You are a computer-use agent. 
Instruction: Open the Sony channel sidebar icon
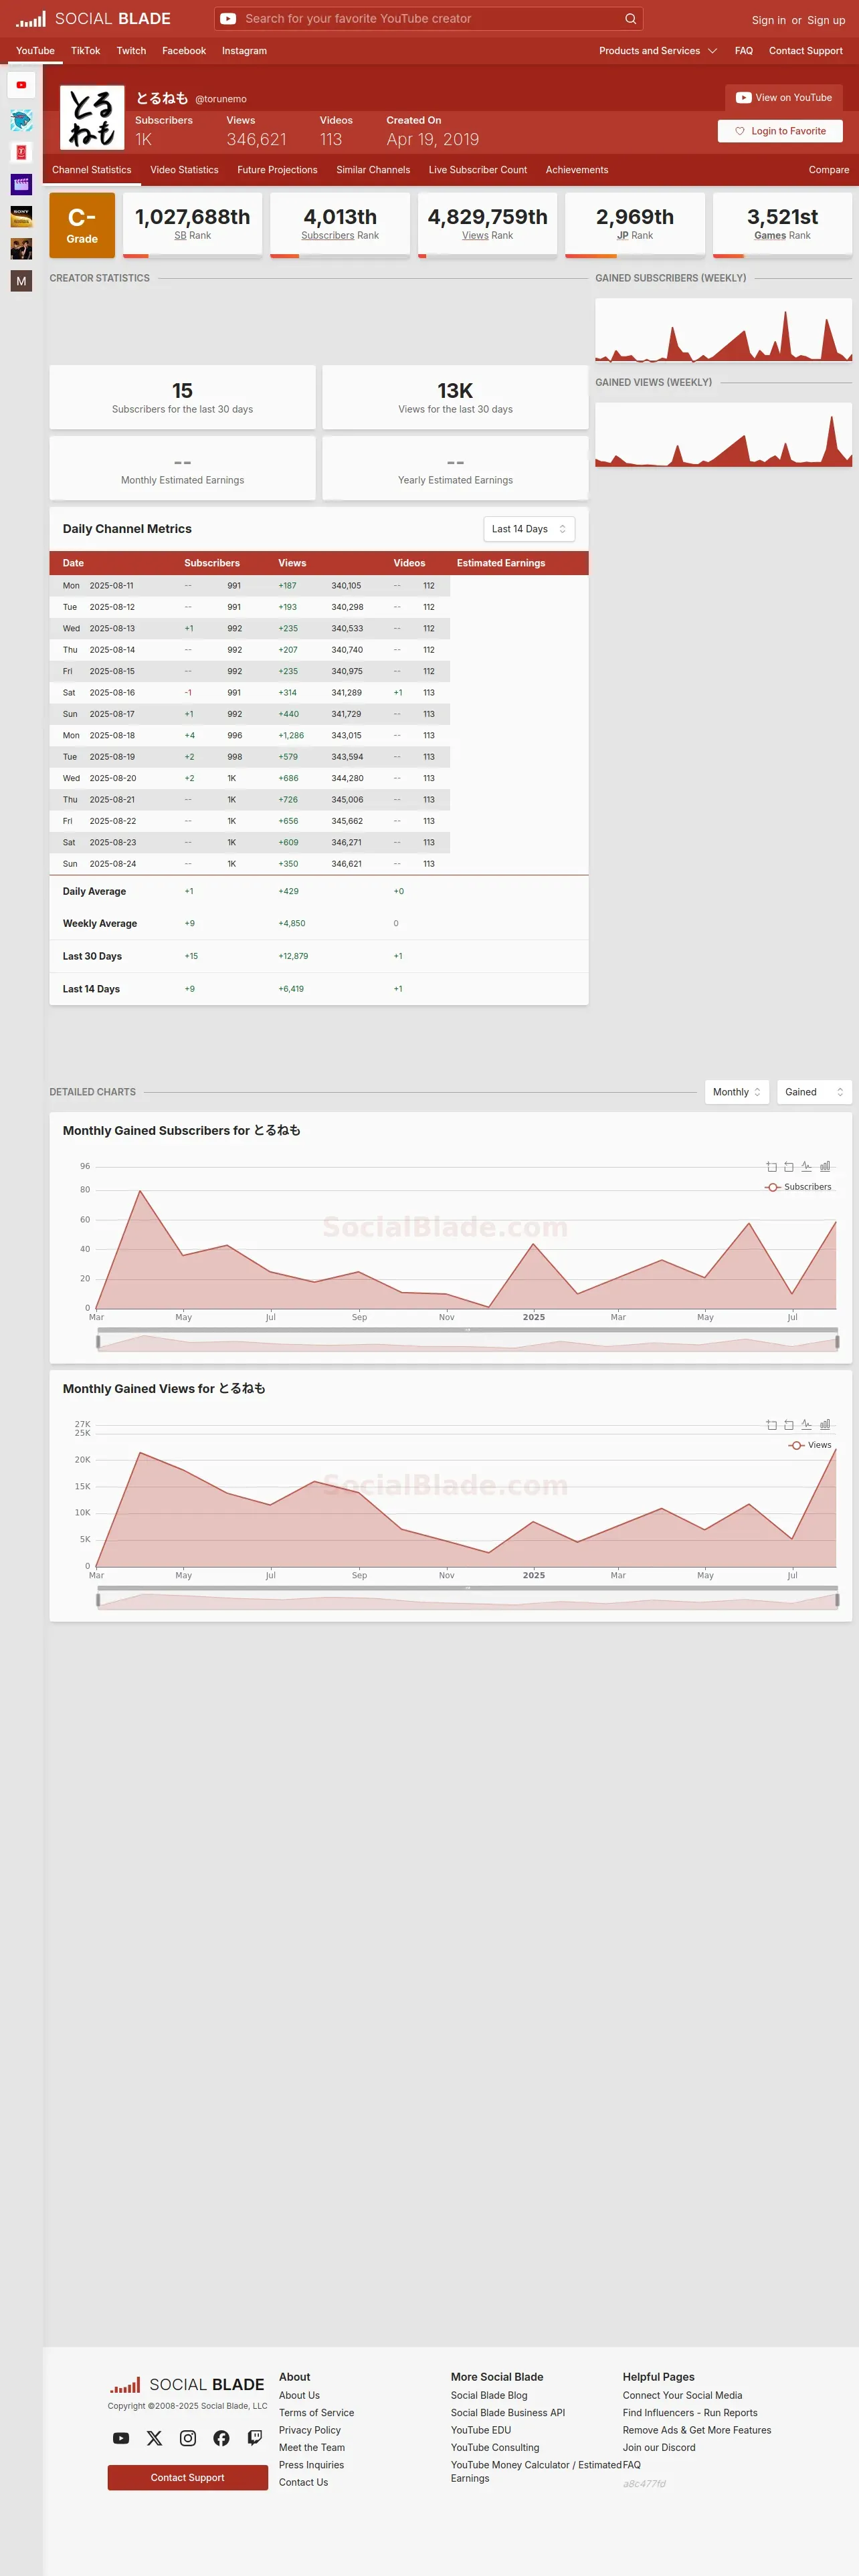[21, 216]
